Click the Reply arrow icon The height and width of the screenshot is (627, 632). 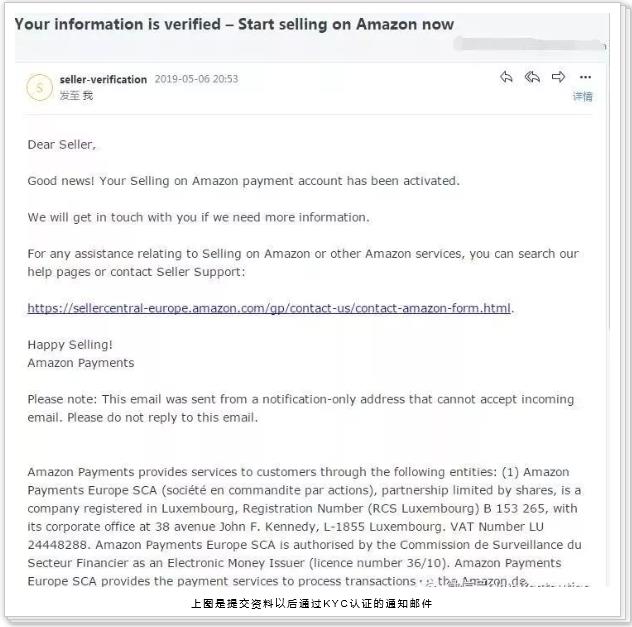(506, 78)
